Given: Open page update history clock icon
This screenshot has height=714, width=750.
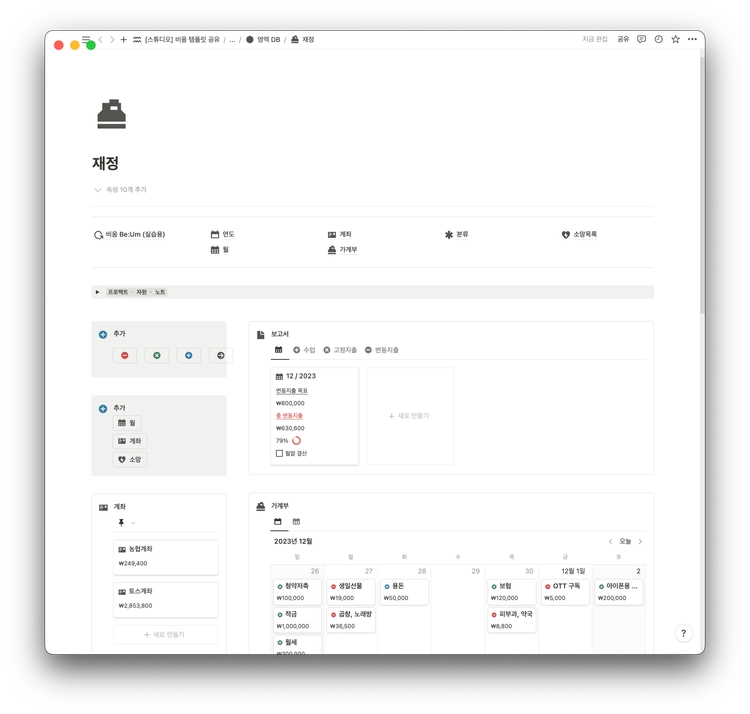Looking at the screenshot, I should 658,39.
